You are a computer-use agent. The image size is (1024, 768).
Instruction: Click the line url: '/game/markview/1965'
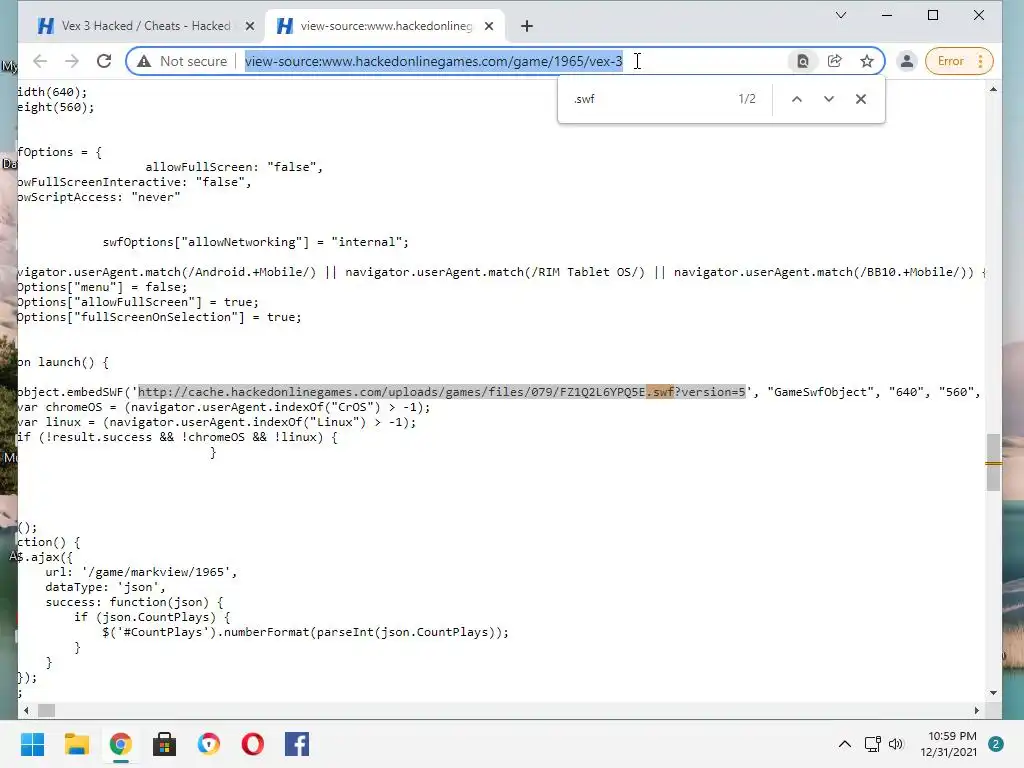point(141,572)
